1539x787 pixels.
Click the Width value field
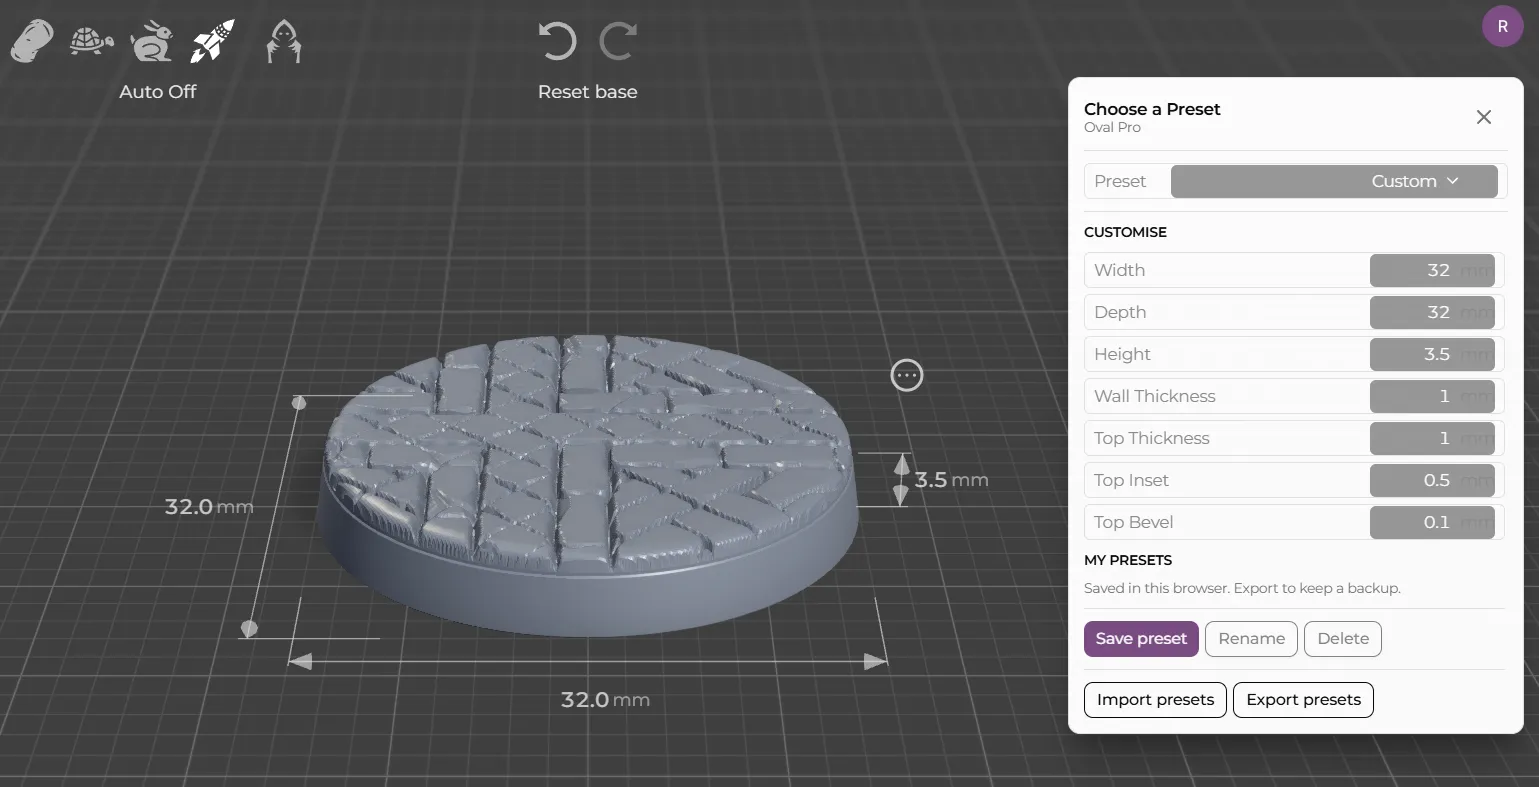[1432, 270]
